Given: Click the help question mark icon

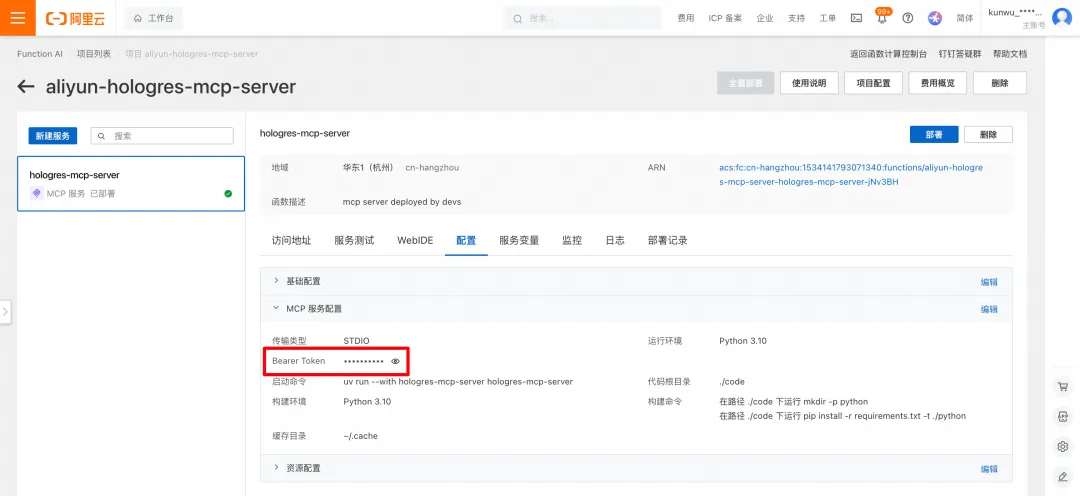Looking at the screenshot, I should (x=908, y=19).
